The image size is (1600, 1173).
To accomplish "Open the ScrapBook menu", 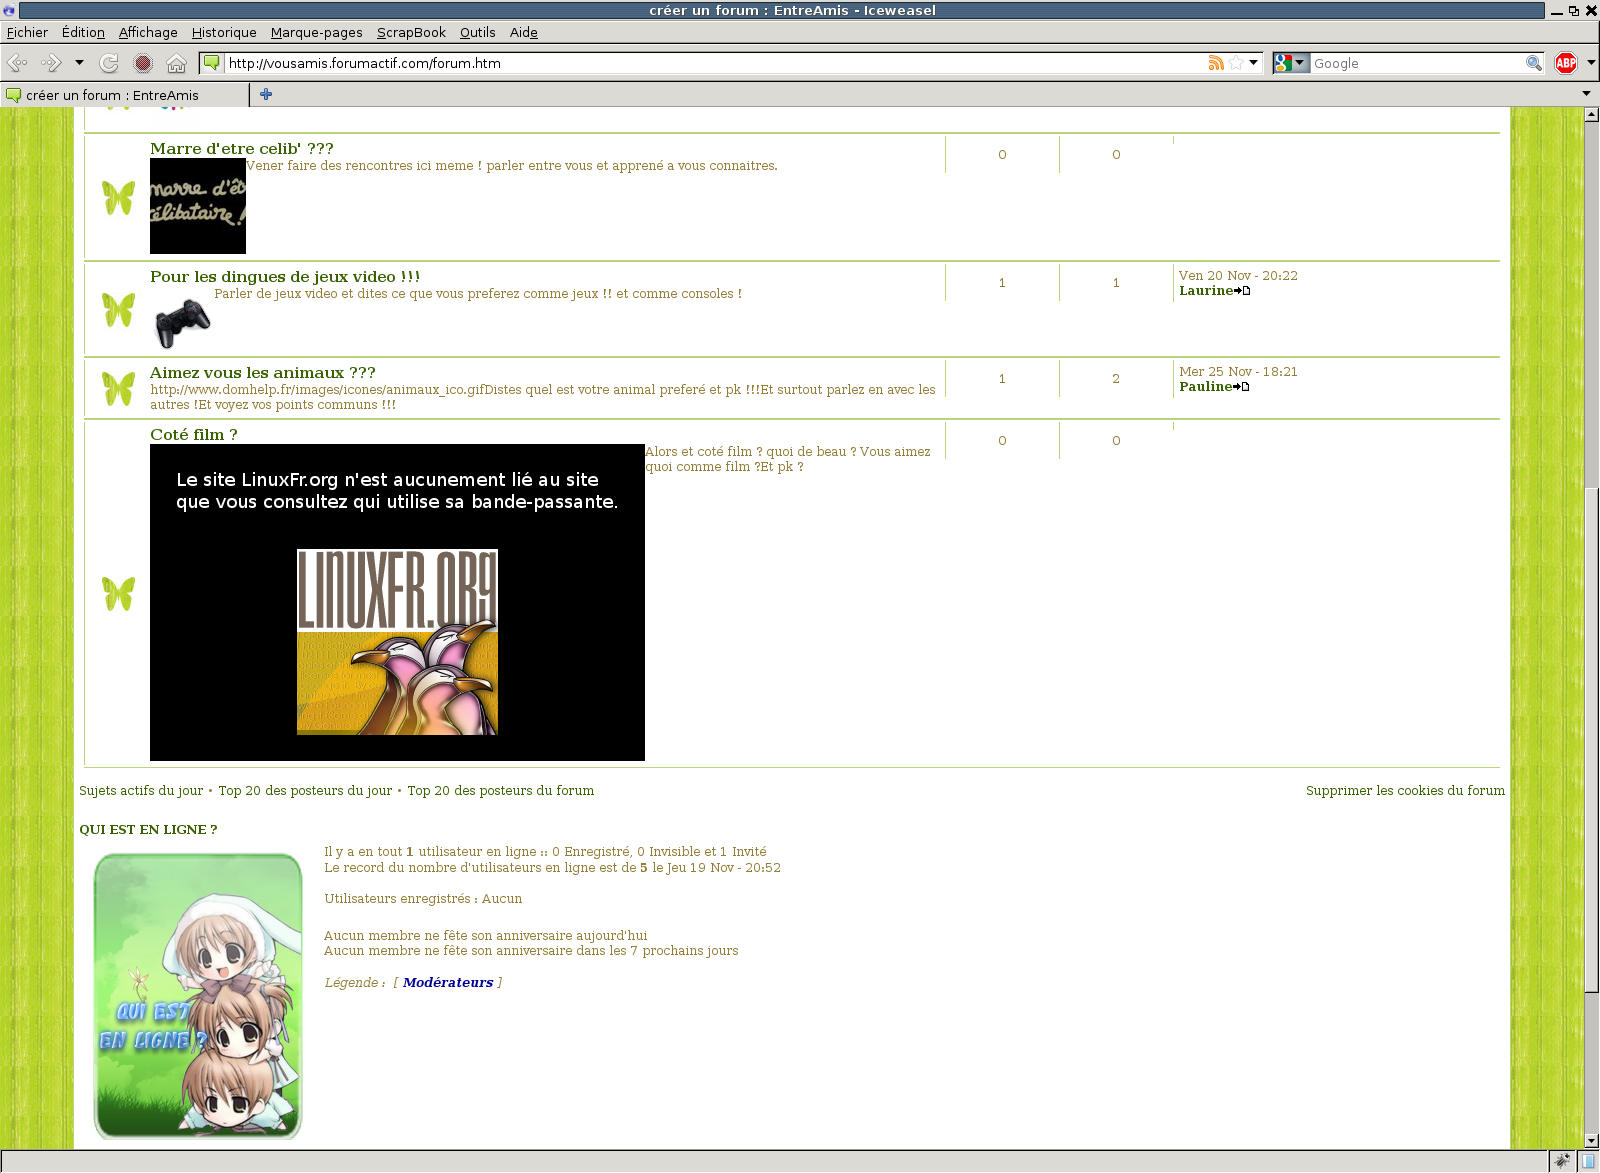I will (411, 32).
